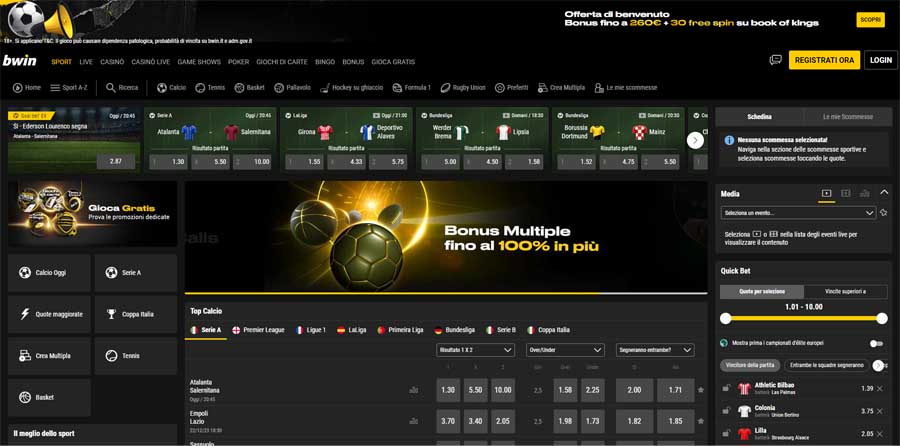Advance the featured matches carousel arrow
The width and height of the screenshot is (900, 446).
695,140
